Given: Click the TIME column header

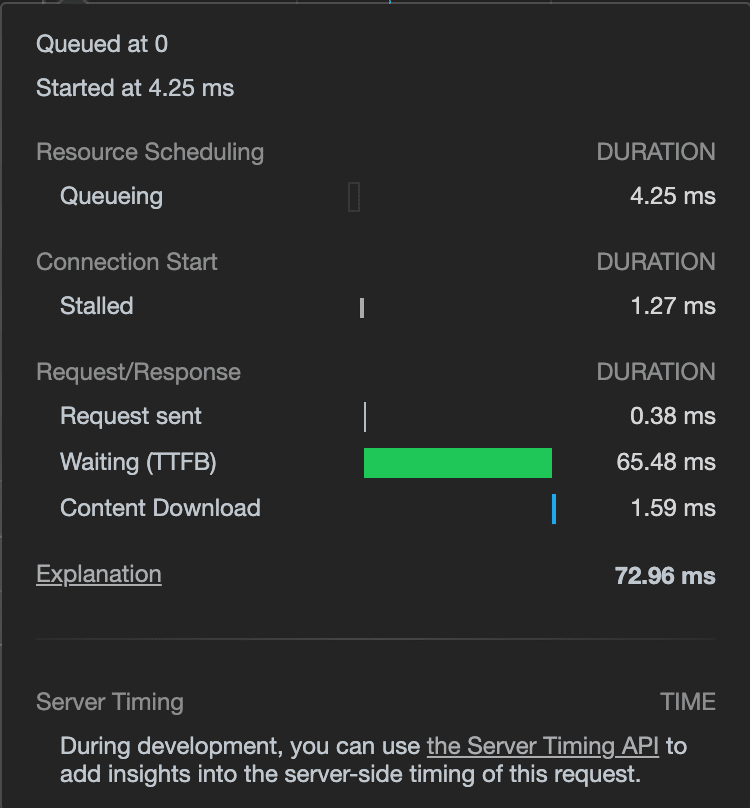Looking at the screenshot, I should coord(688,702).
